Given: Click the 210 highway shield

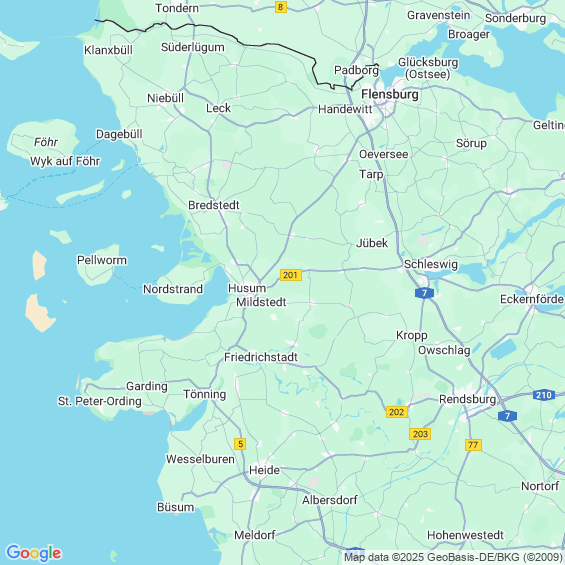Looking at the screenshot, I should click(543, 395).
